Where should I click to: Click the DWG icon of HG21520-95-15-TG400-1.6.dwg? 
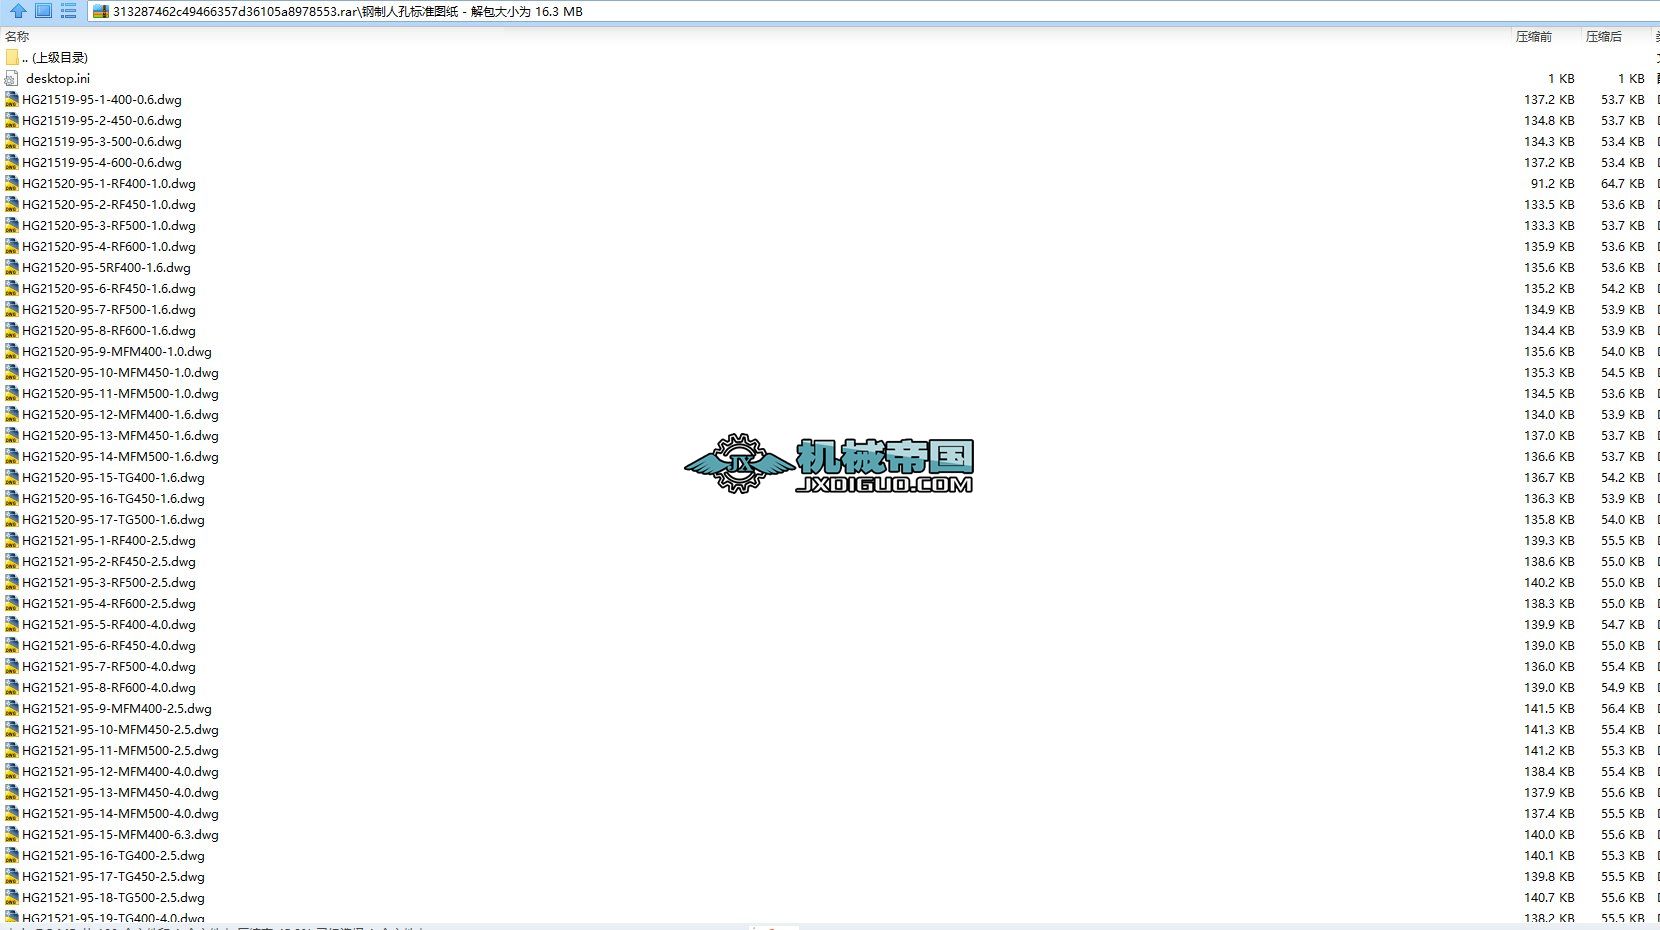click(12, 477)
